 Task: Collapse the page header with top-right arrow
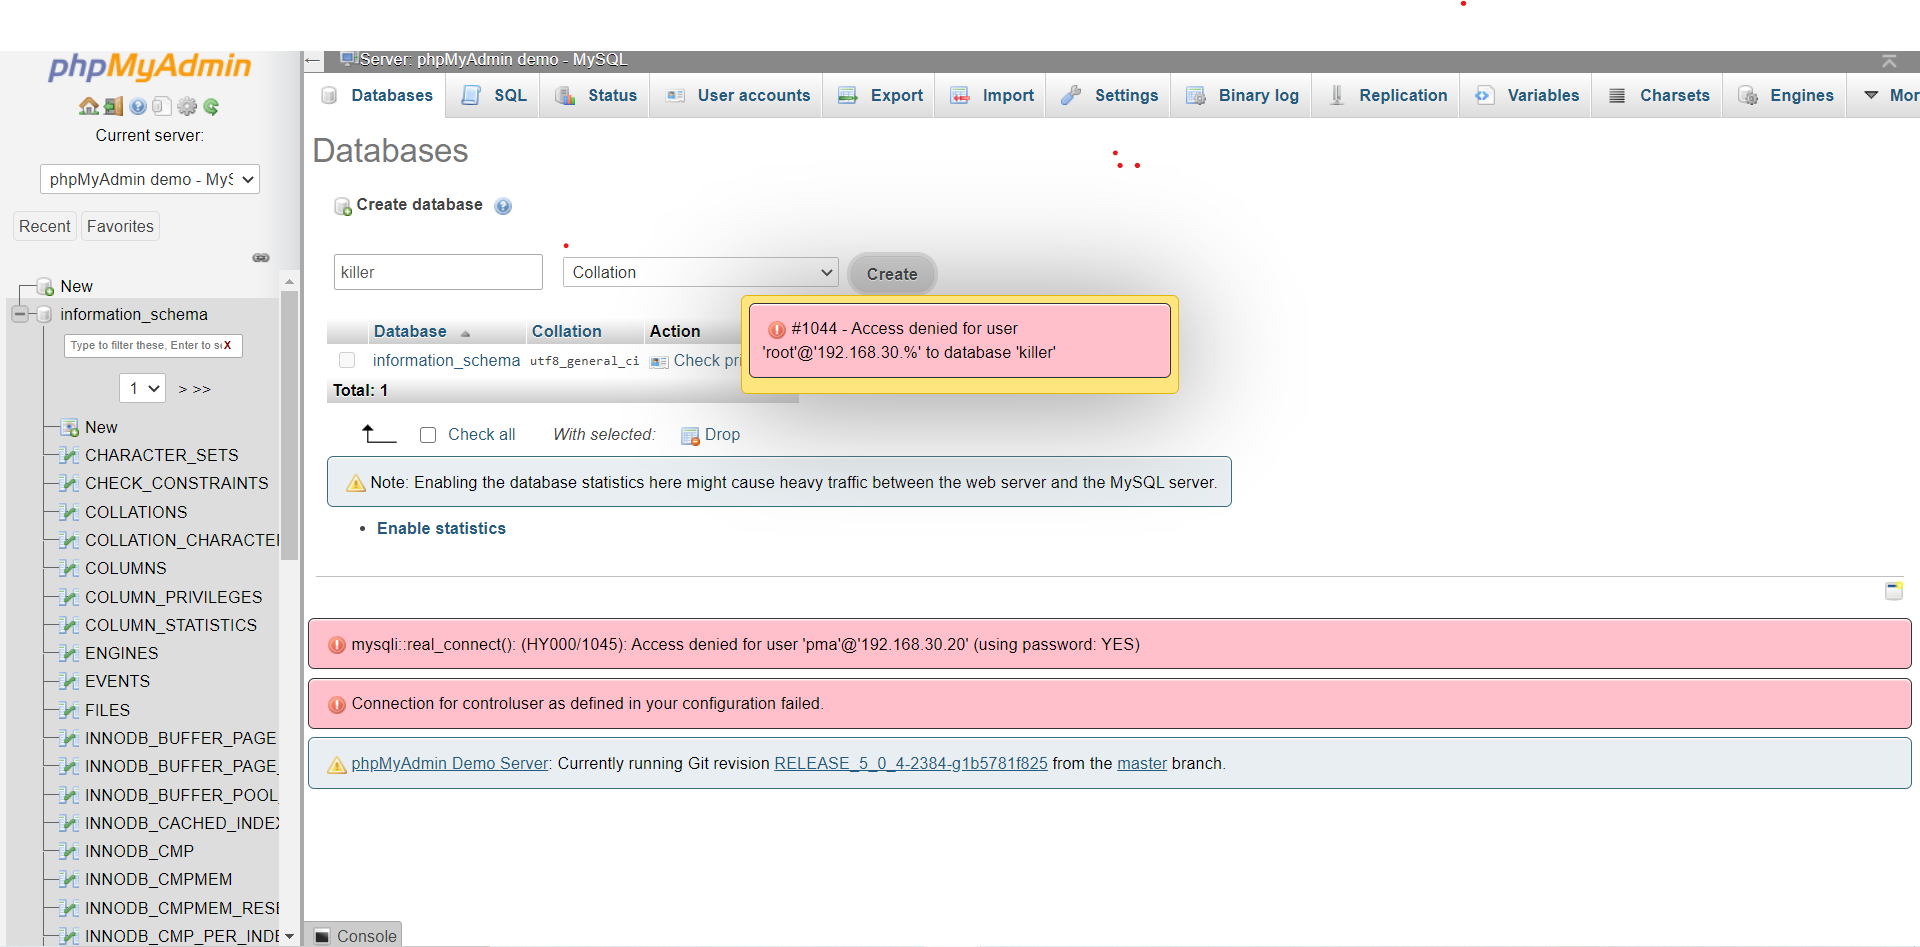(x=1889, y=61)
